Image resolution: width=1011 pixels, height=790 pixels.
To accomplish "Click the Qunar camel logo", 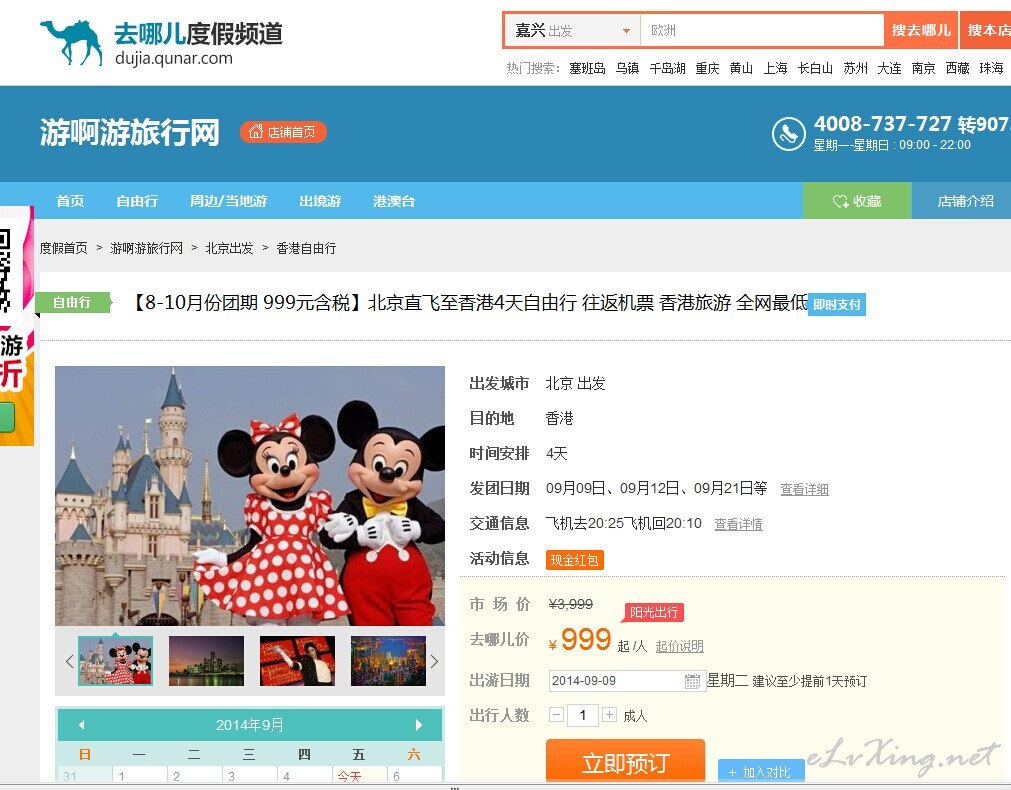I will (71, 43).
